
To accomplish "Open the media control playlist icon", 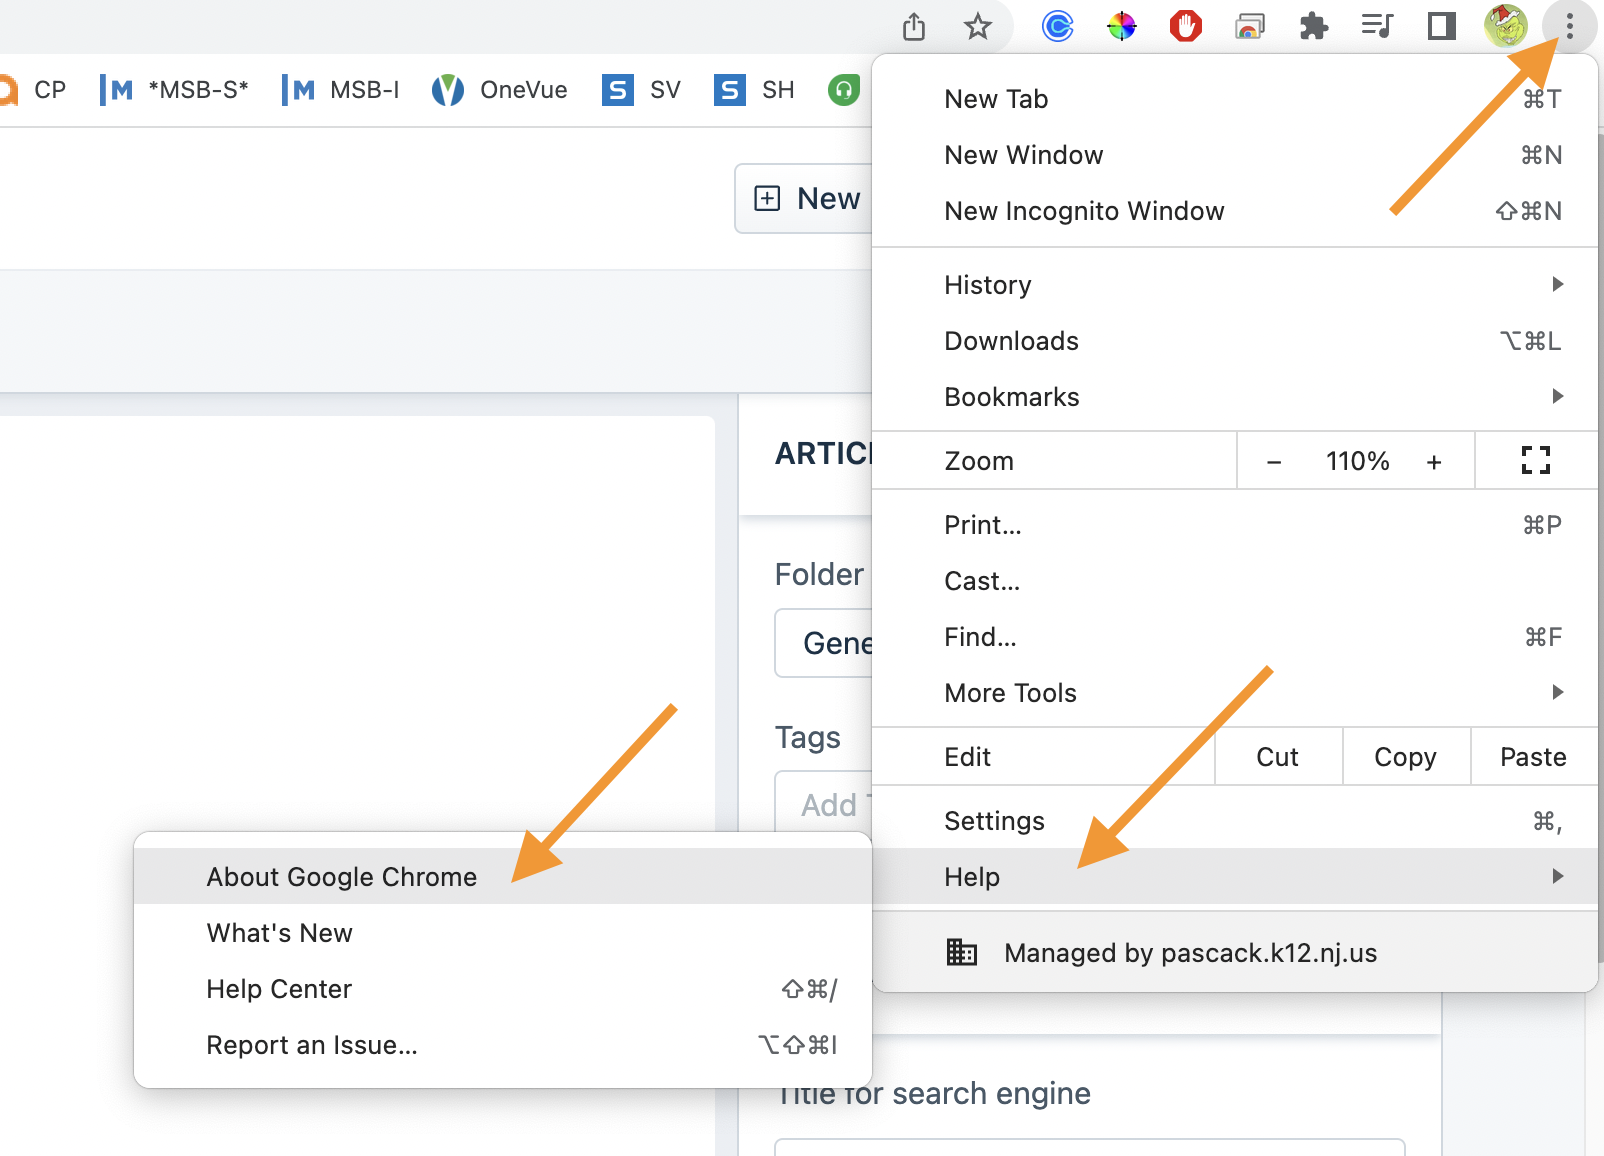I will point(1378,26).
